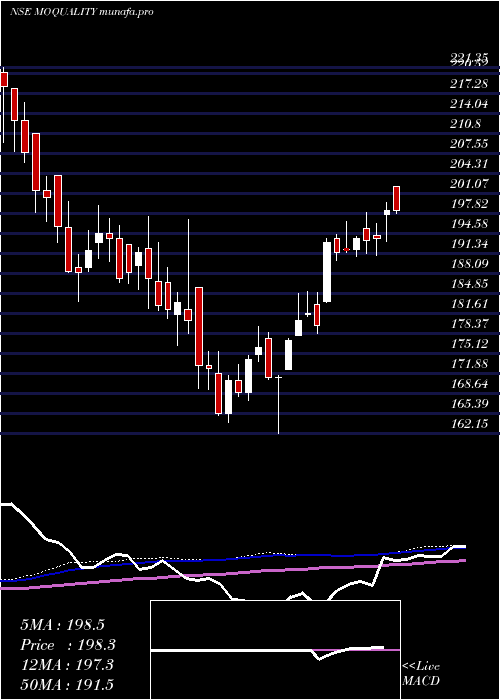500x700 pixels.
Task: Click the 165.39 price level label
Action: point(469,404)
